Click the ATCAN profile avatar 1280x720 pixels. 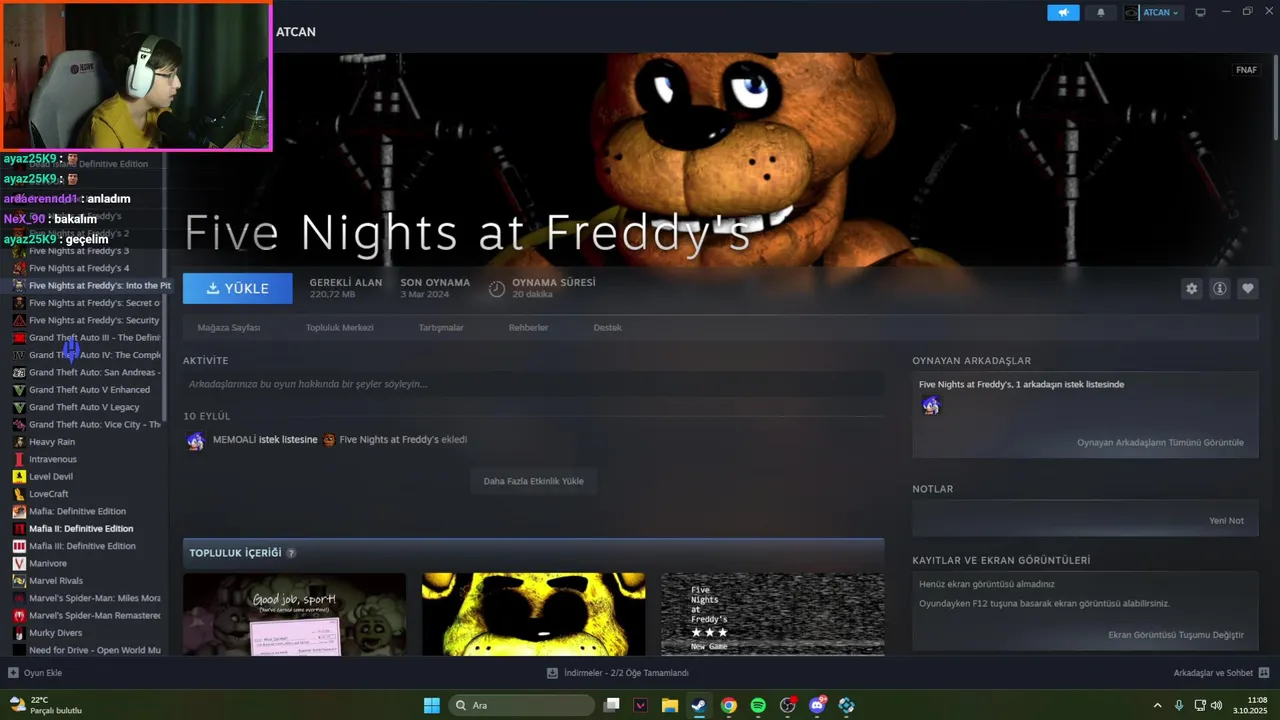pos(1132,13)
